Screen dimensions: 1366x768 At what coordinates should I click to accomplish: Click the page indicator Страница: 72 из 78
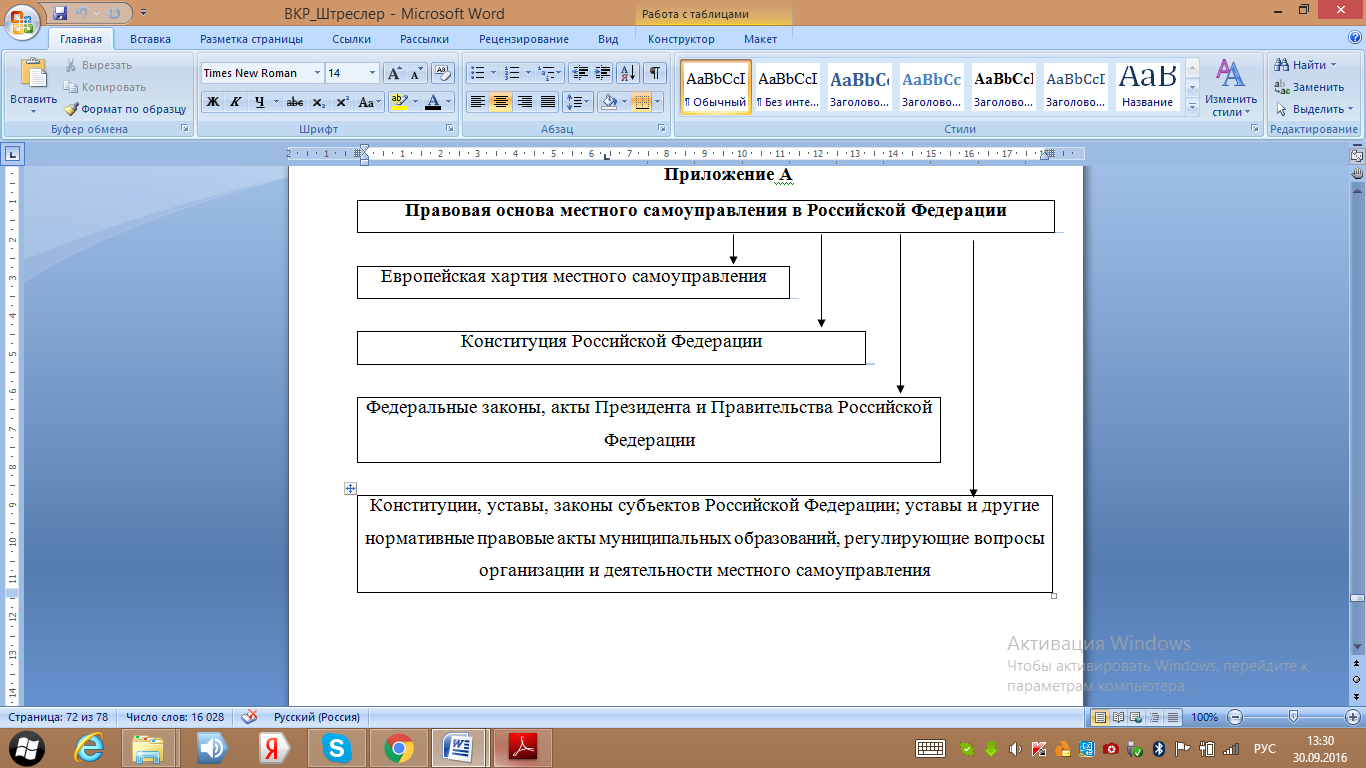pos(58,717)
